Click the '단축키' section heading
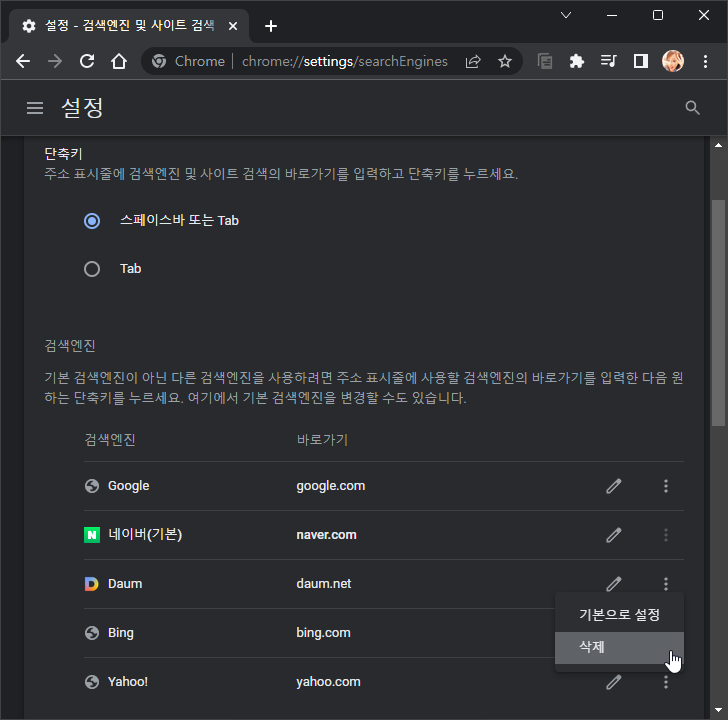Screen dimensions: 728x720 pyautogui.click(x=63, y=154)
